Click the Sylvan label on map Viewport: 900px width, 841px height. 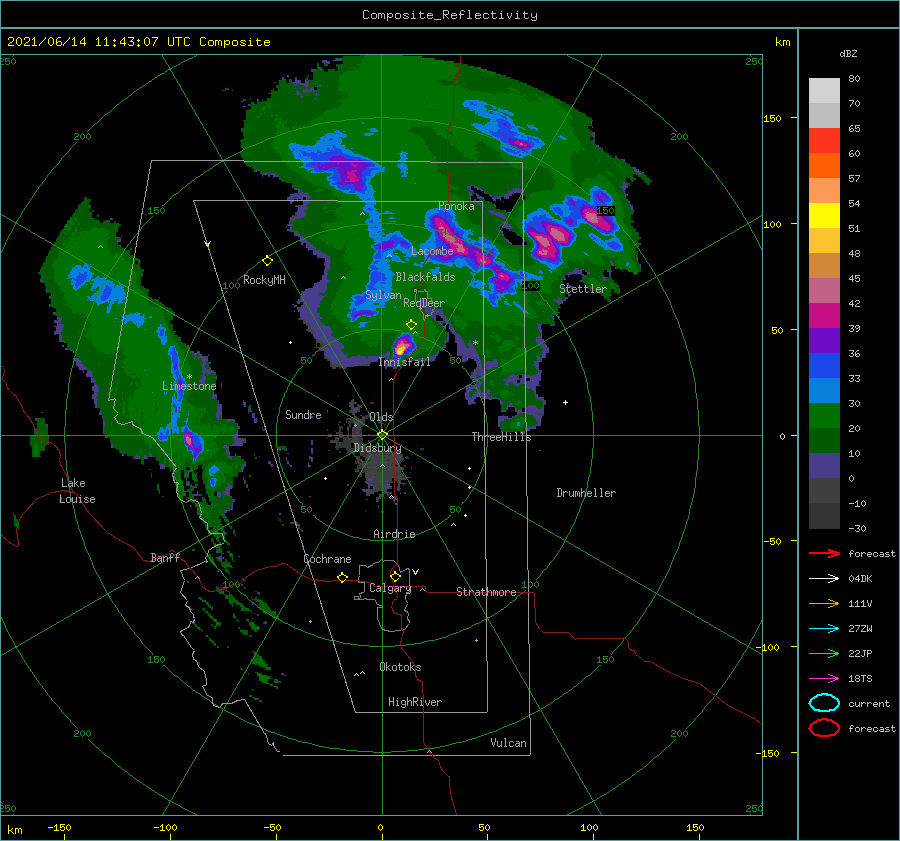pyautogui.click(x=383, y=296)
